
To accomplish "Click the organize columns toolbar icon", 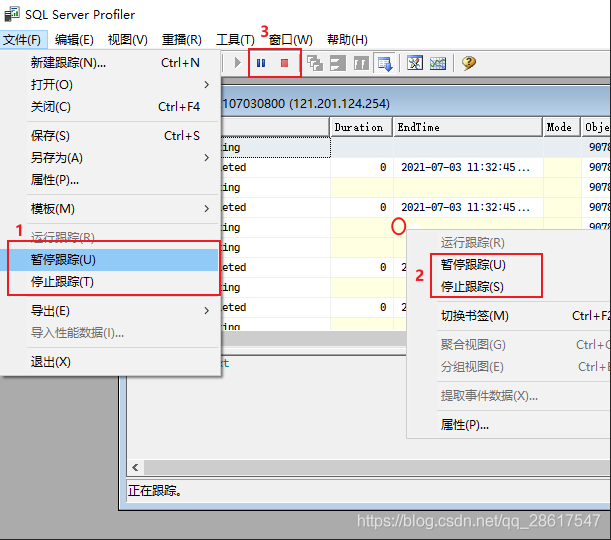I will [338, 63].
